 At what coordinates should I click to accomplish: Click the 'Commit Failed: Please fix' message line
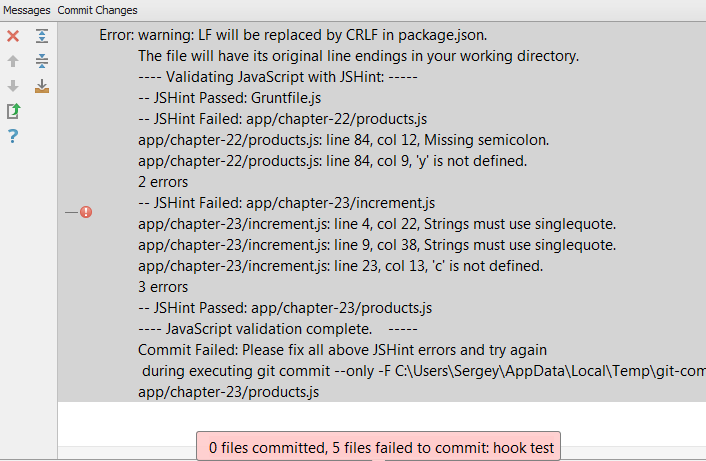(342, 350)
